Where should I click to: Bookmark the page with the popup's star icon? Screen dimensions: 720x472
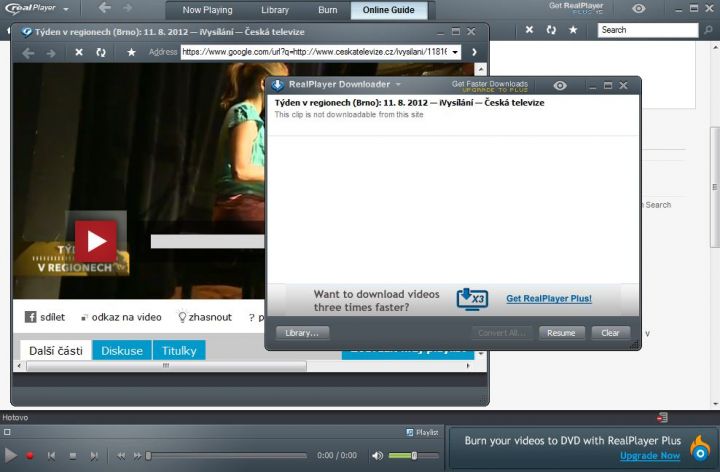(131, 52)
